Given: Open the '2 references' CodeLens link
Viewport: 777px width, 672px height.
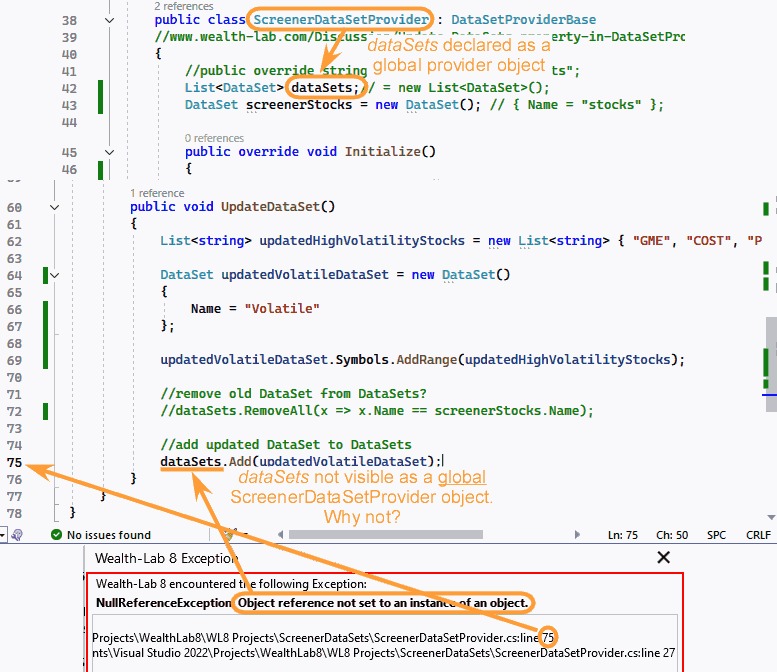Looking at the screenshot, I should pos(184,5).
